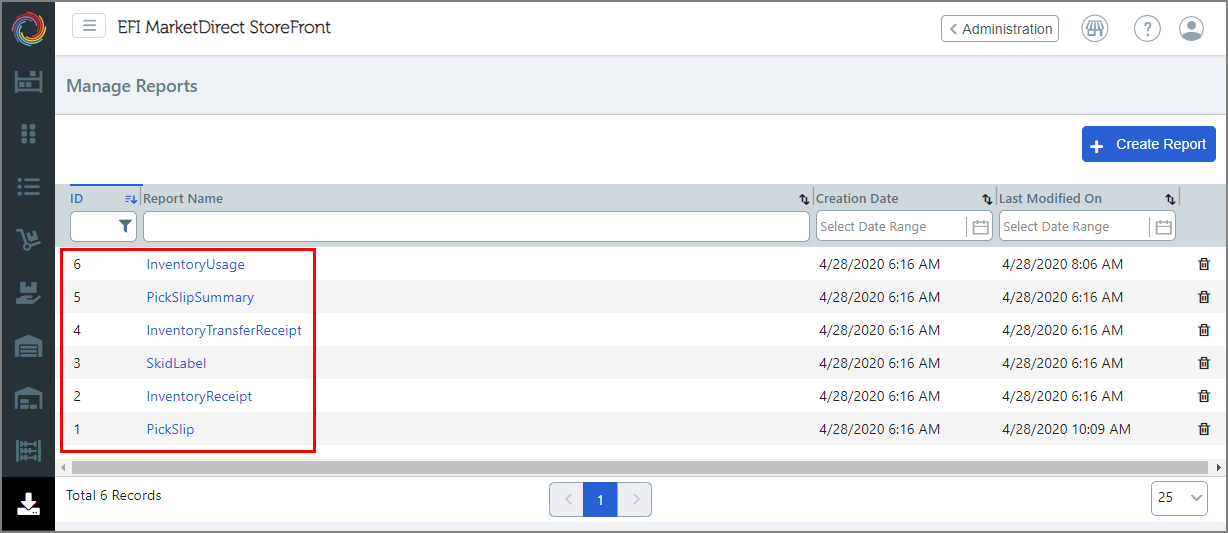Open the SkidLabel report link
The width and height of the screenshot is (1228, 533).
(176, 363)
